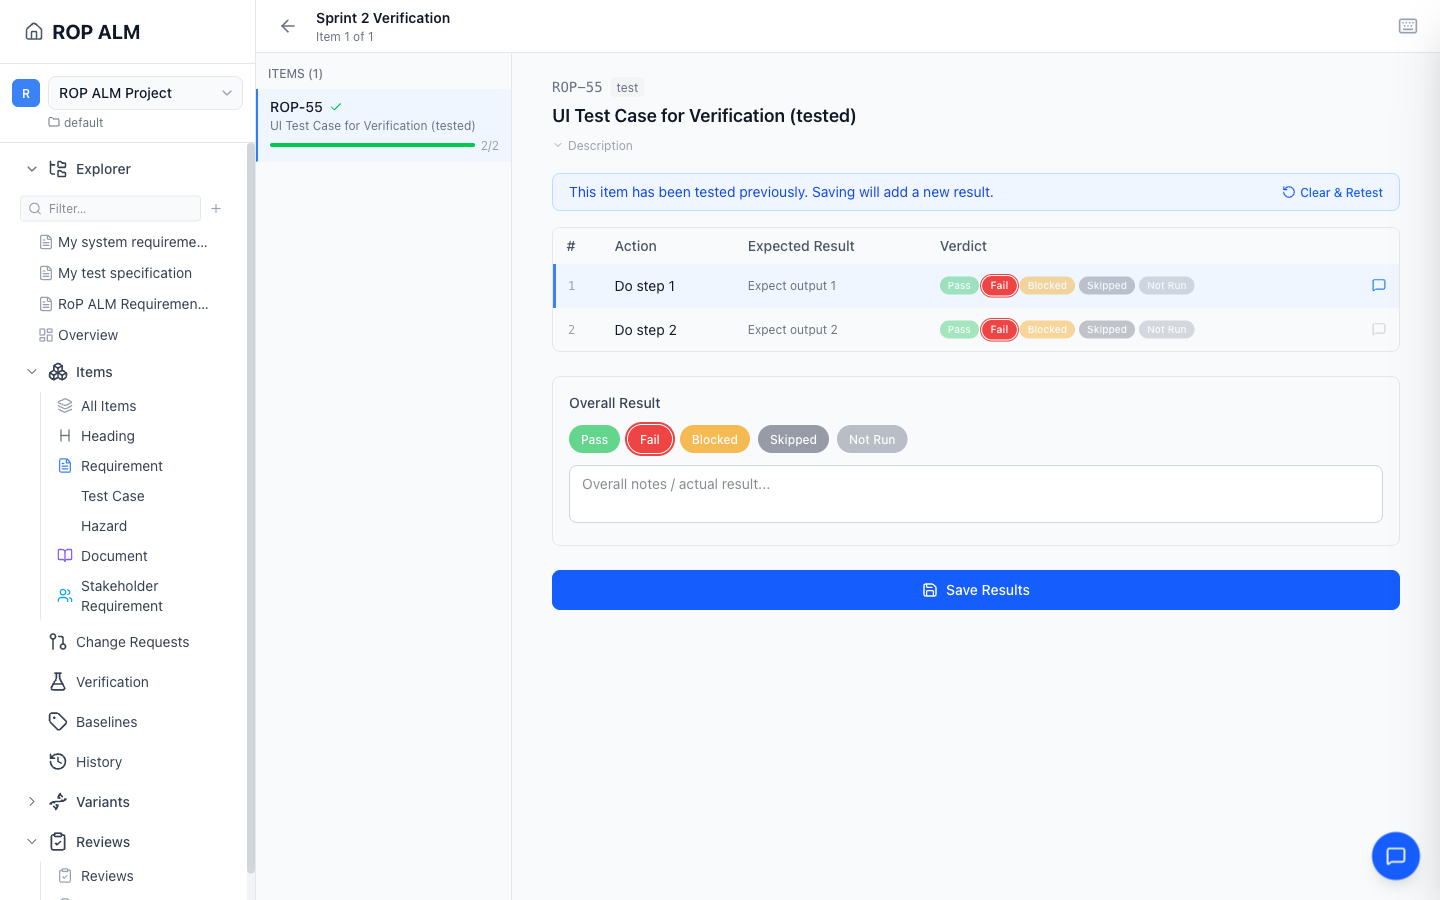The image size is (1440, 900).
Task: Collapse the Reviews section chevron
Action: [32, 842]
